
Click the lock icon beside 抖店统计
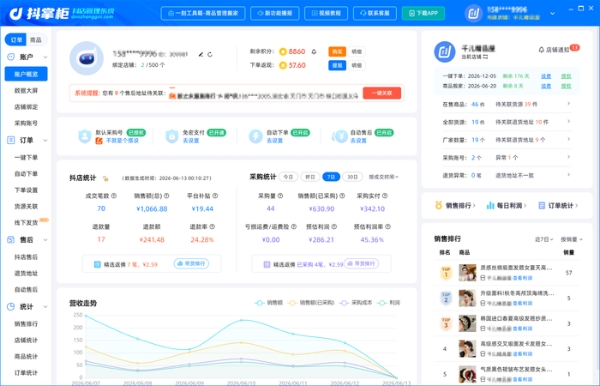point(106,178)
